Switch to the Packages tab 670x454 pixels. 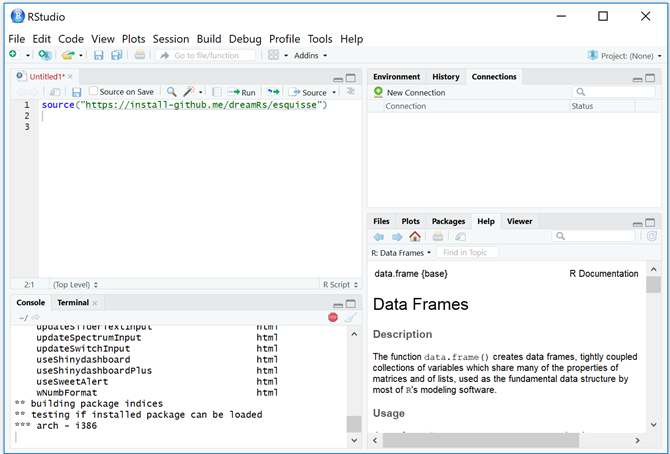coord(448,221)
